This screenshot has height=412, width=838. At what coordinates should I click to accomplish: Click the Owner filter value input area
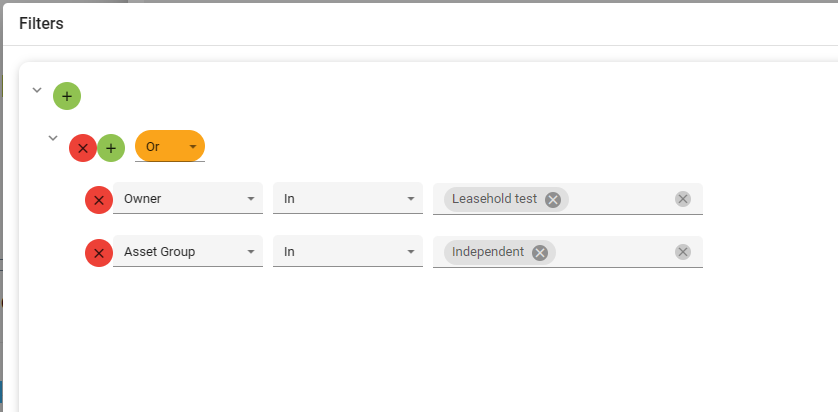620,199
